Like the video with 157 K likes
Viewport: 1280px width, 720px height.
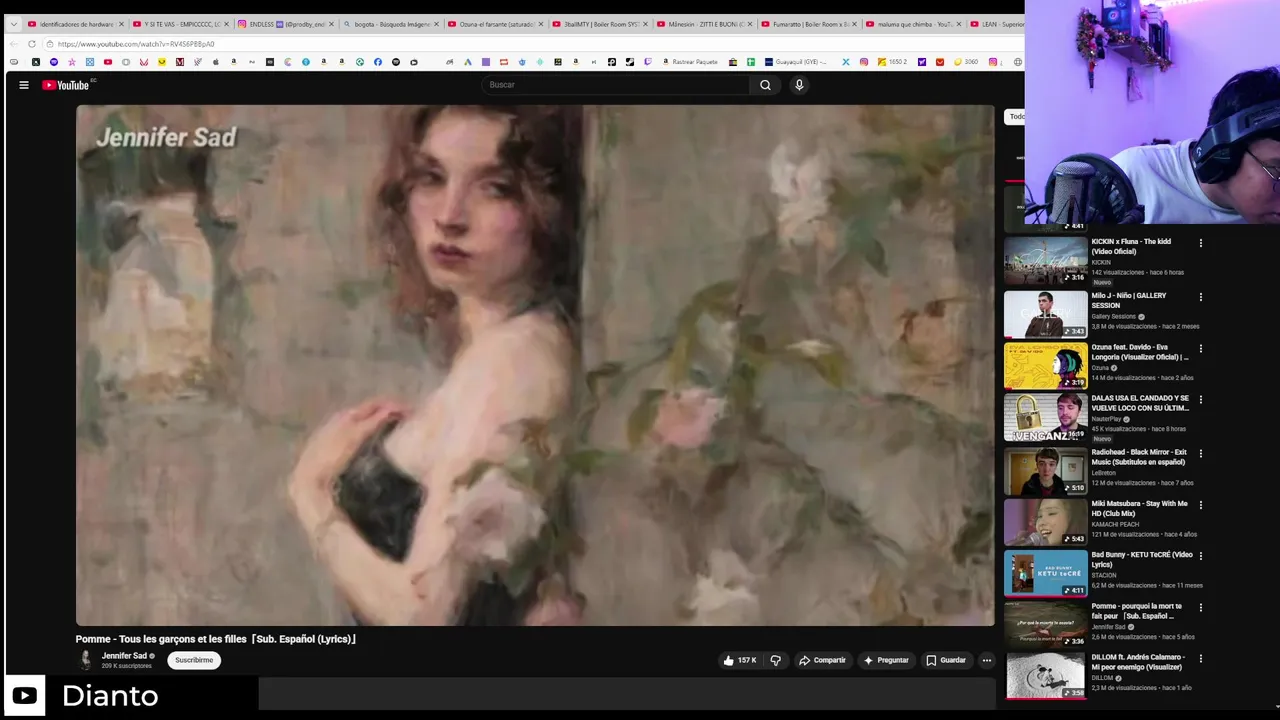tap(741, 660)
